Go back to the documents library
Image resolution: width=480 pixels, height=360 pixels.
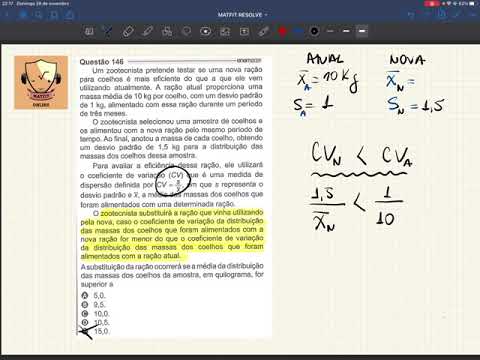7,15
